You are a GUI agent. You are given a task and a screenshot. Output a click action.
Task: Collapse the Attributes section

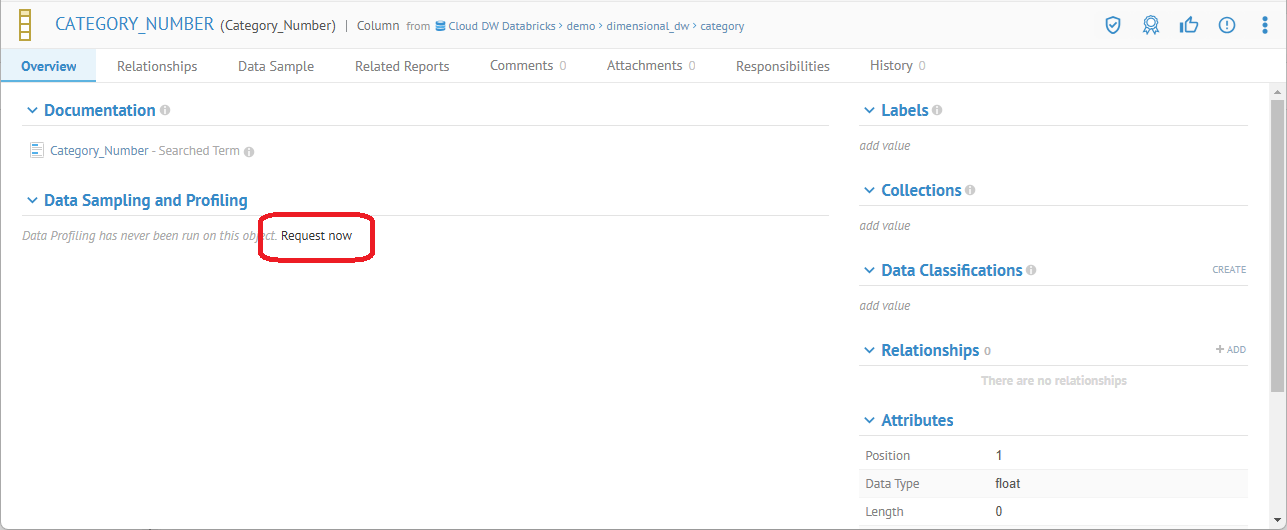pyautogui.click(x=868, y=420)
